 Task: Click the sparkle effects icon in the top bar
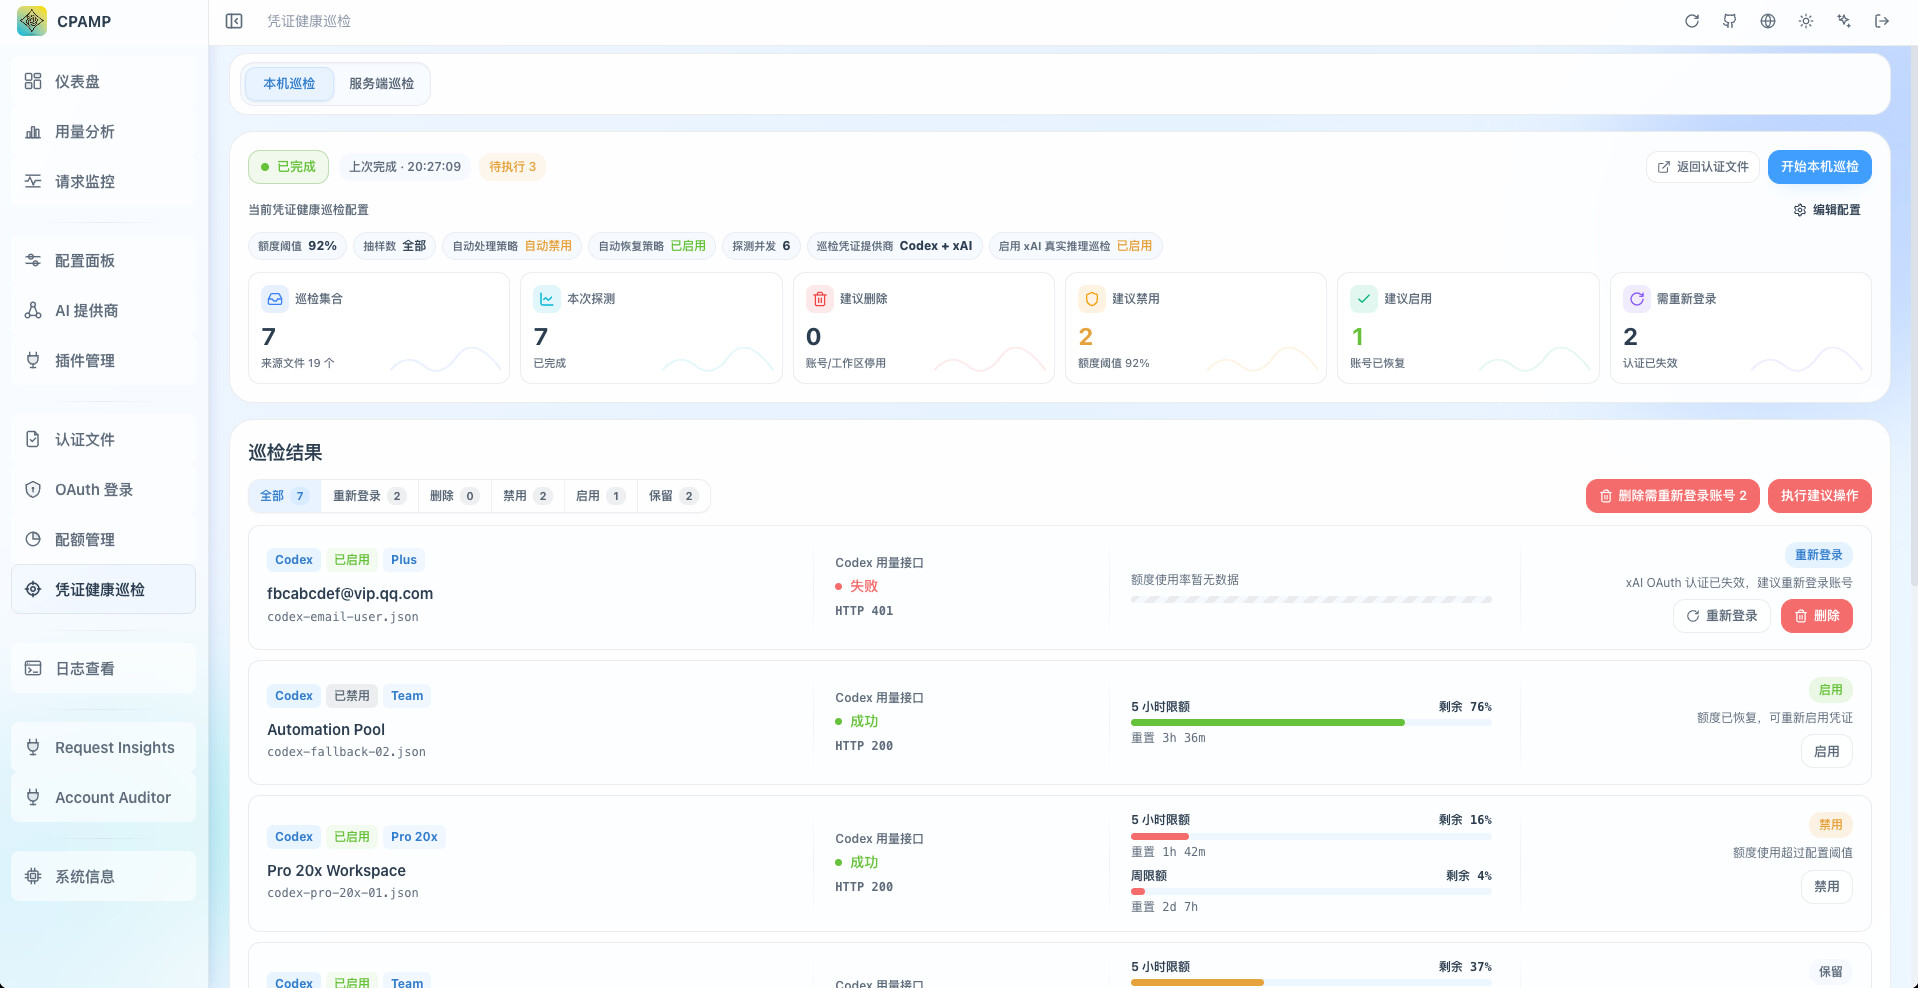tap(1844, 21)
